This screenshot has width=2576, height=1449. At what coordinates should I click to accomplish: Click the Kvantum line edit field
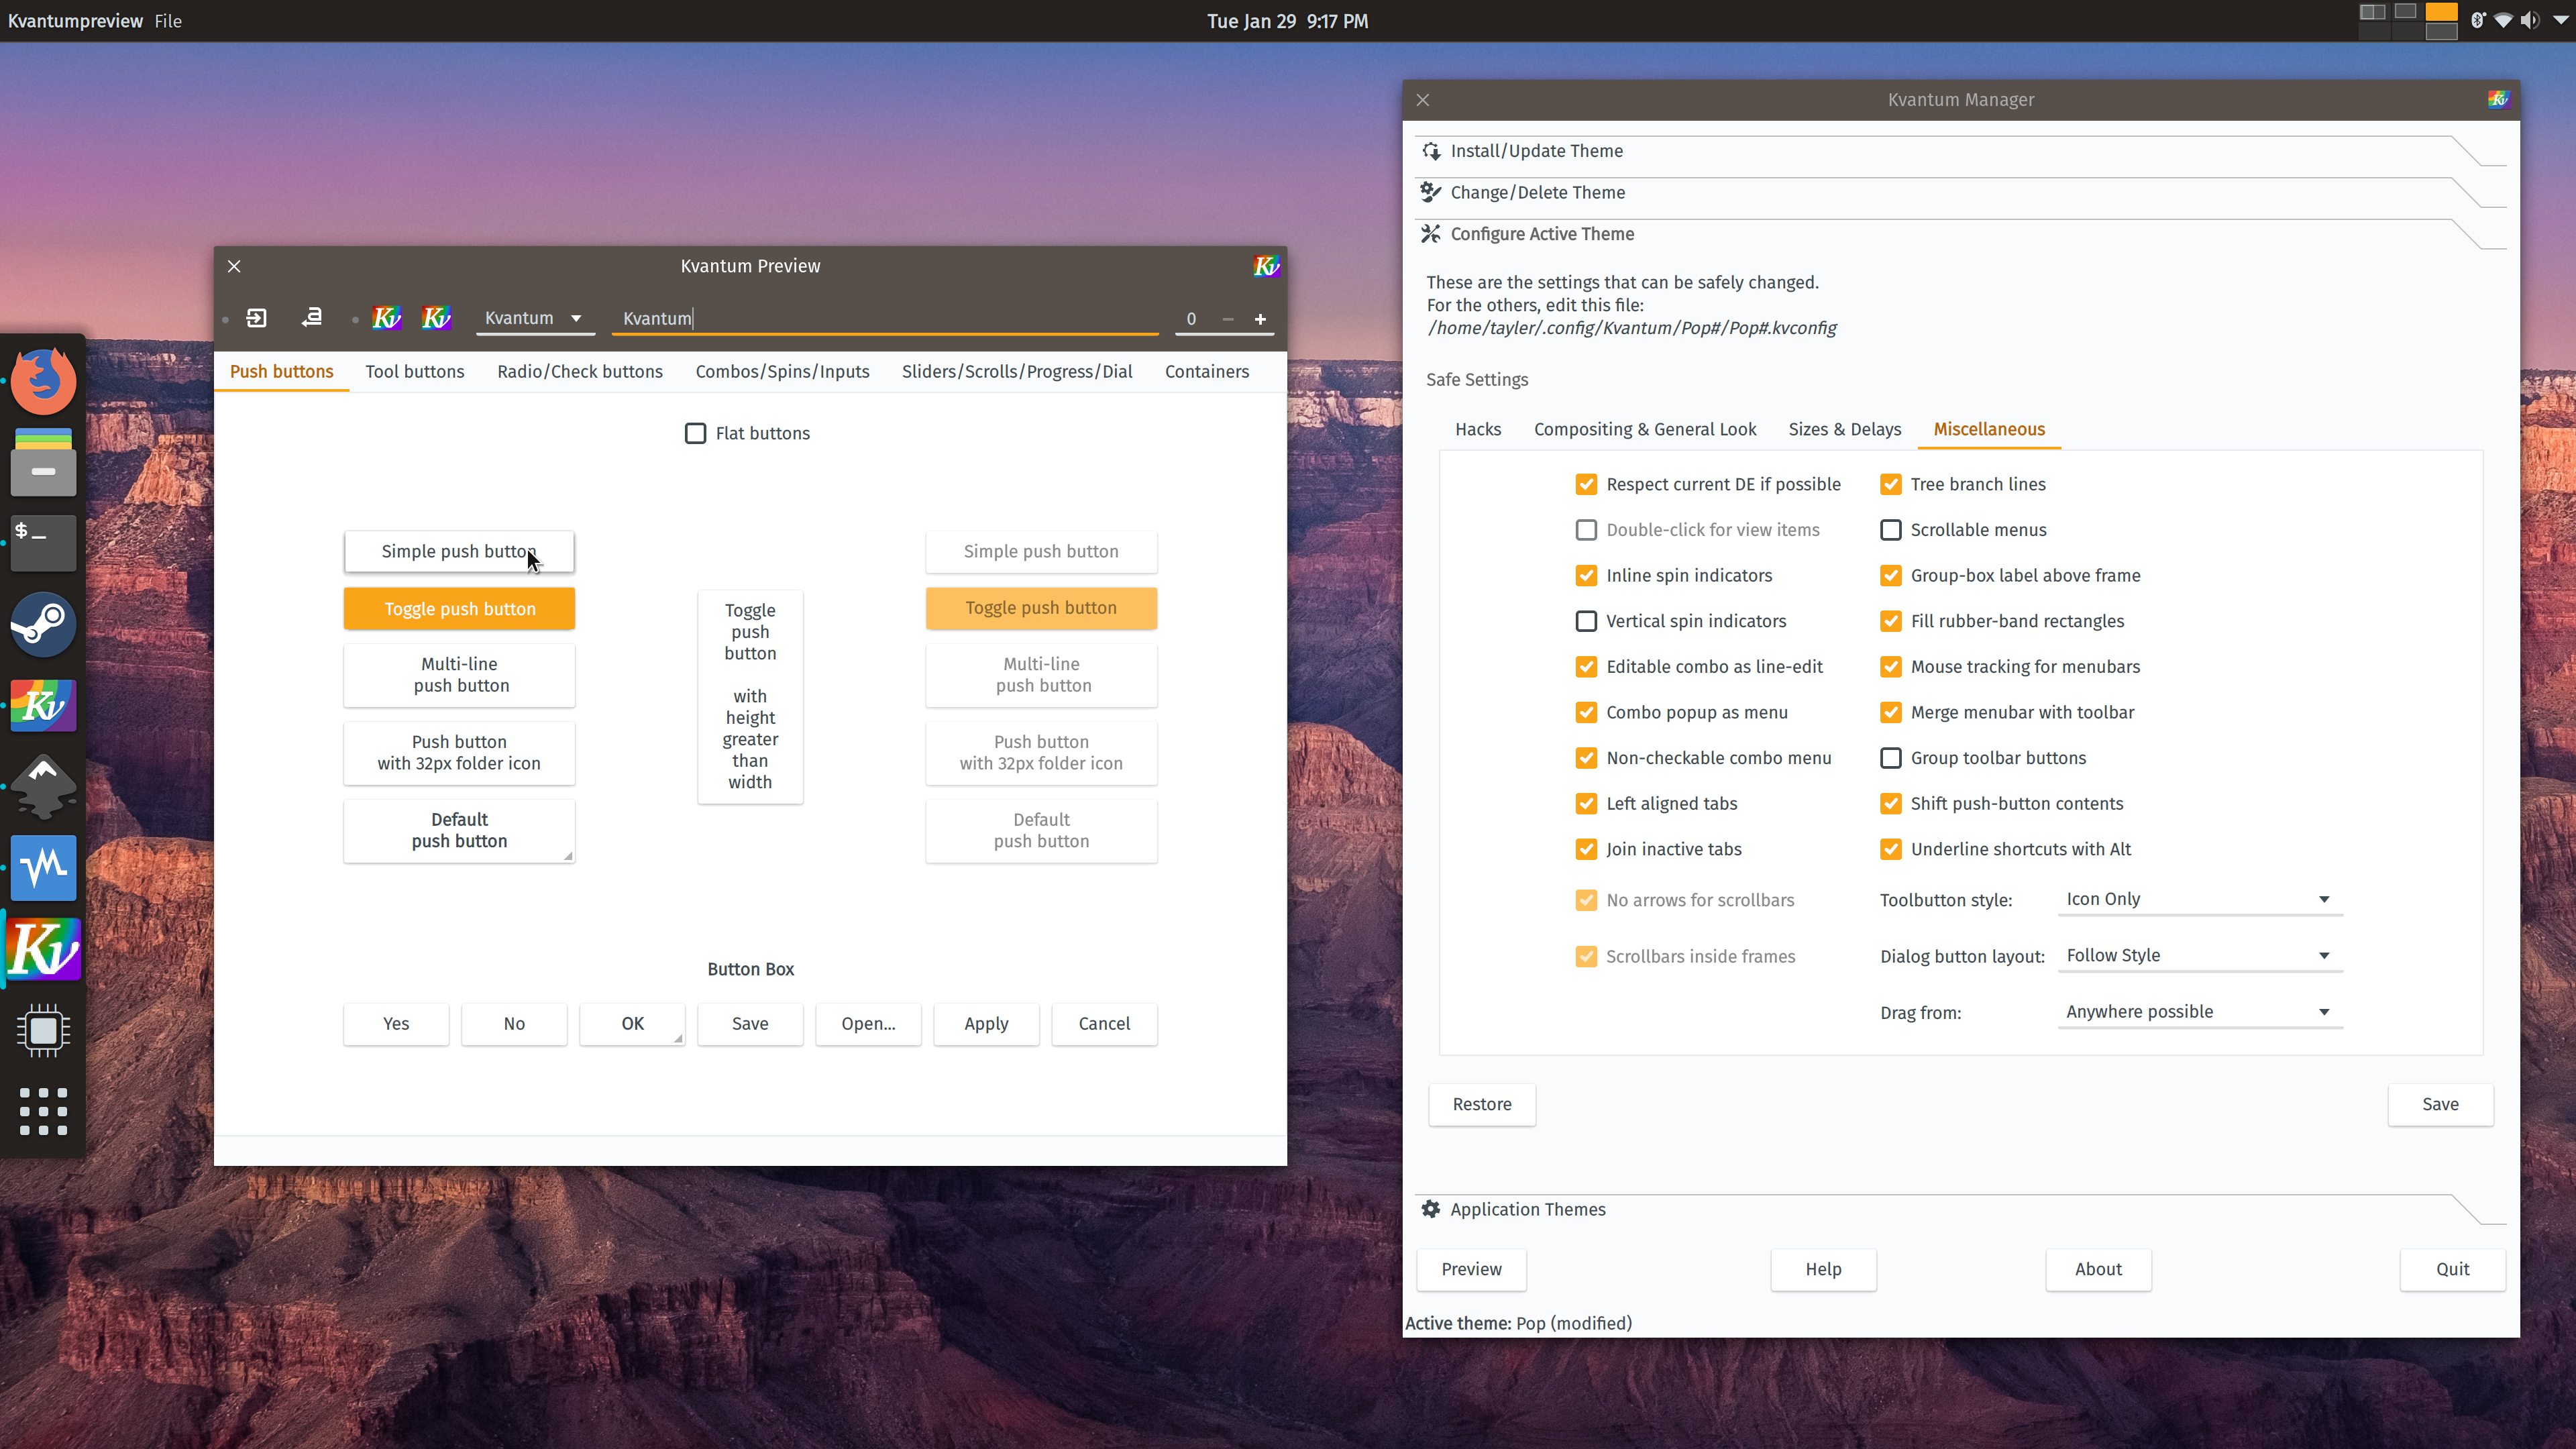coord(885,318)
